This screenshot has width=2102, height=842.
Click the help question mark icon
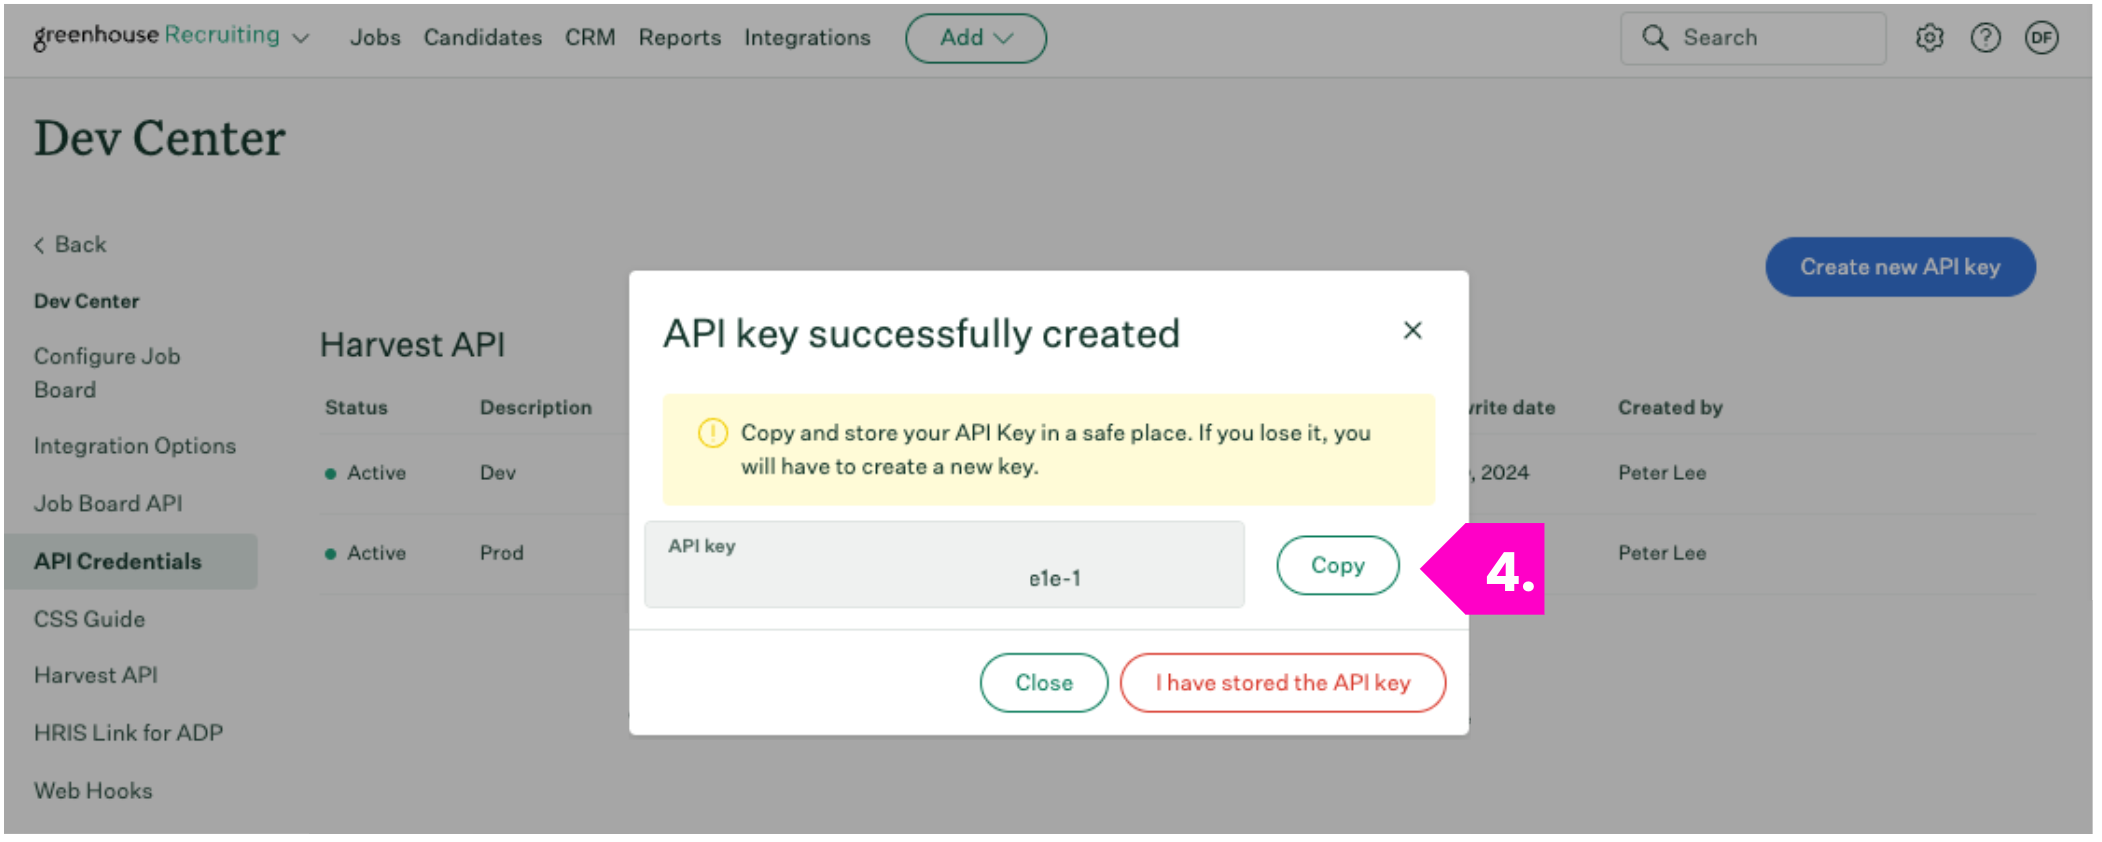pos(1985,38)
